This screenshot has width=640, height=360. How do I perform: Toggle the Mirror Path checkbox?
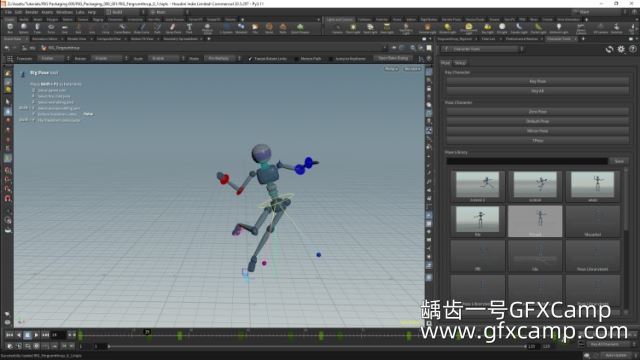tap(297, 59)
